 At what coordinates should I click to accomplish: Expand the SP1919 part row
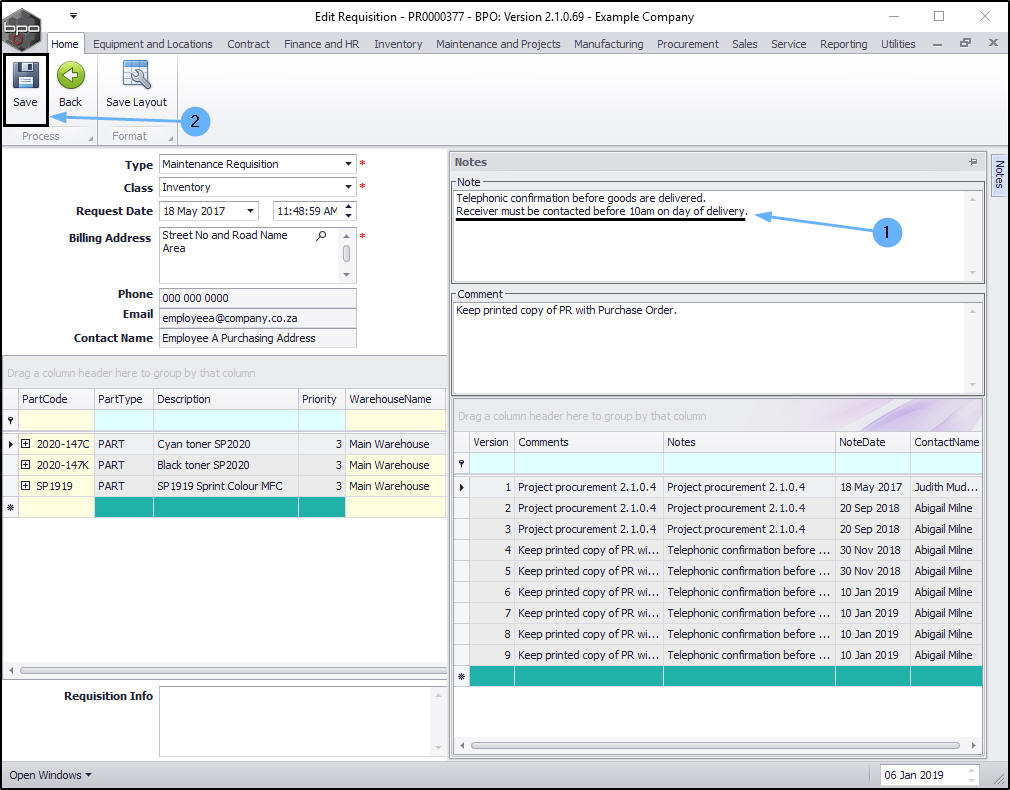click(25, 486)
